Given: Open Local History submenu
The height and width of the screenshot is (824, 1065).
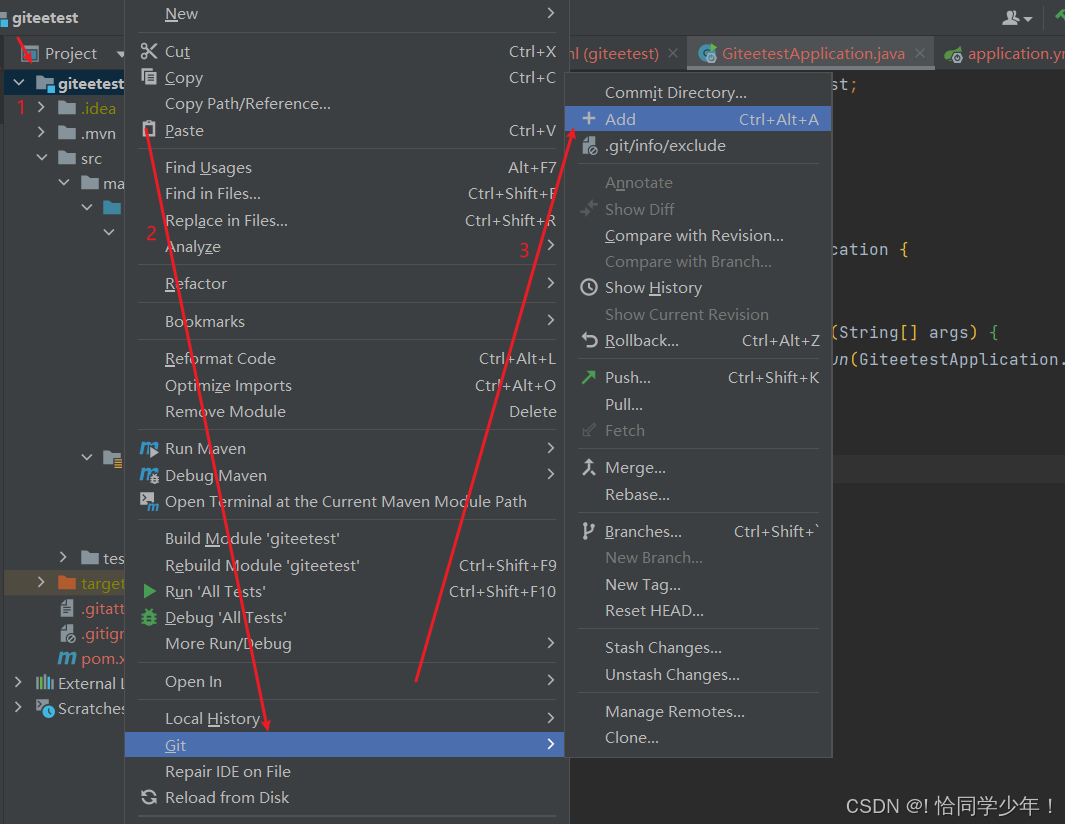Looking at the screenshot, I should click(x=346, y=718).
